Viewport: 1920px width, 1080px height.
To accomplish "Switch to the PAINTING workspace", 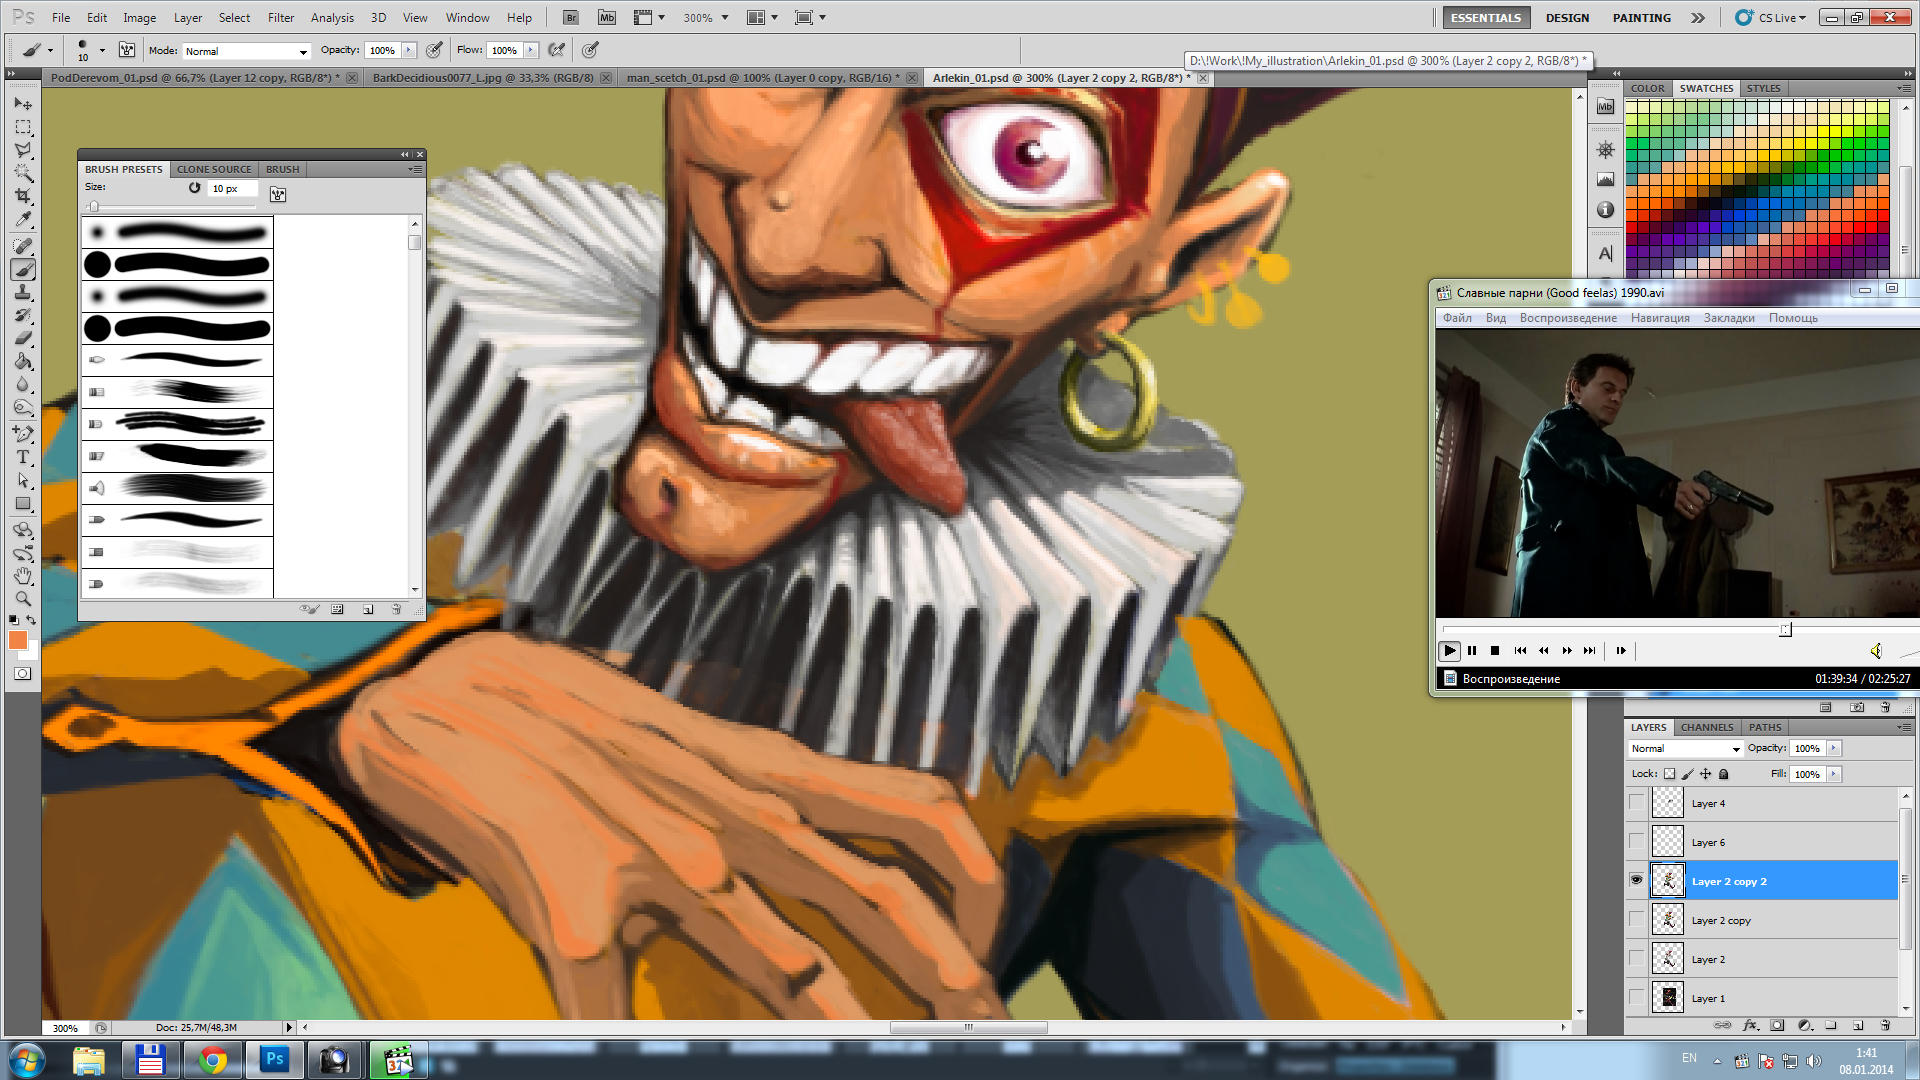I will click(1641, 17).
